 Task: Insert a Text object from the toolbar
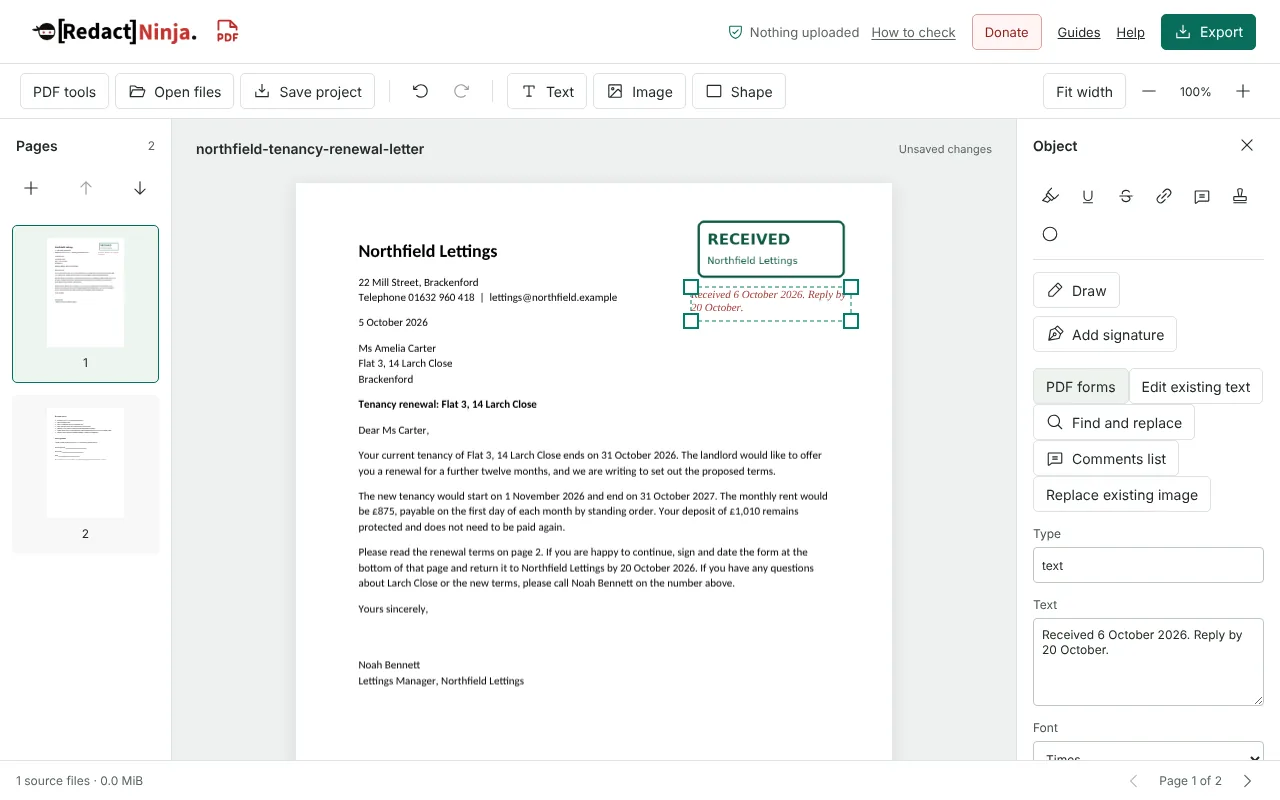(547, 91)
